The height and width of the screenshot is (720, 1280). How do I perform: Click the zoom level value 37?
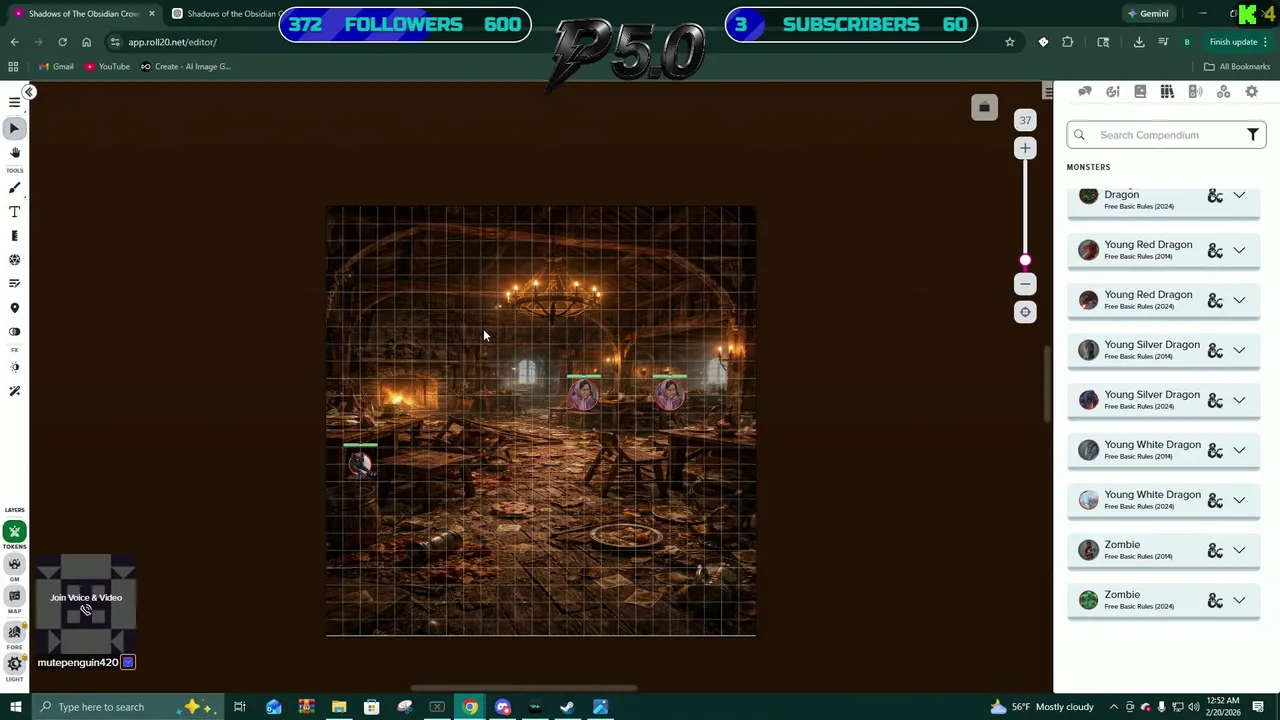point(1025,120)
